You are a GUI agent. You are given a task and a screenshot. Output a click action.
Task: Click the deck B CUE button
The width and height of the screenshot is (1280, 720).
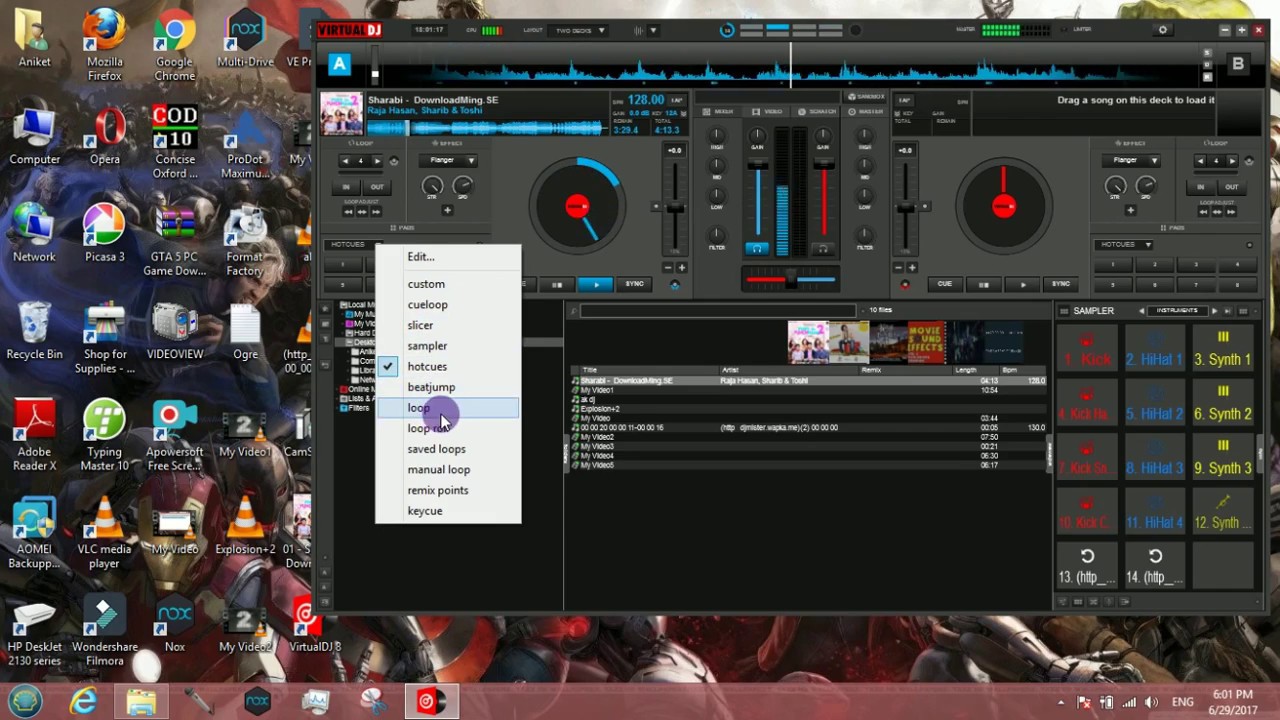pos(944,284)
